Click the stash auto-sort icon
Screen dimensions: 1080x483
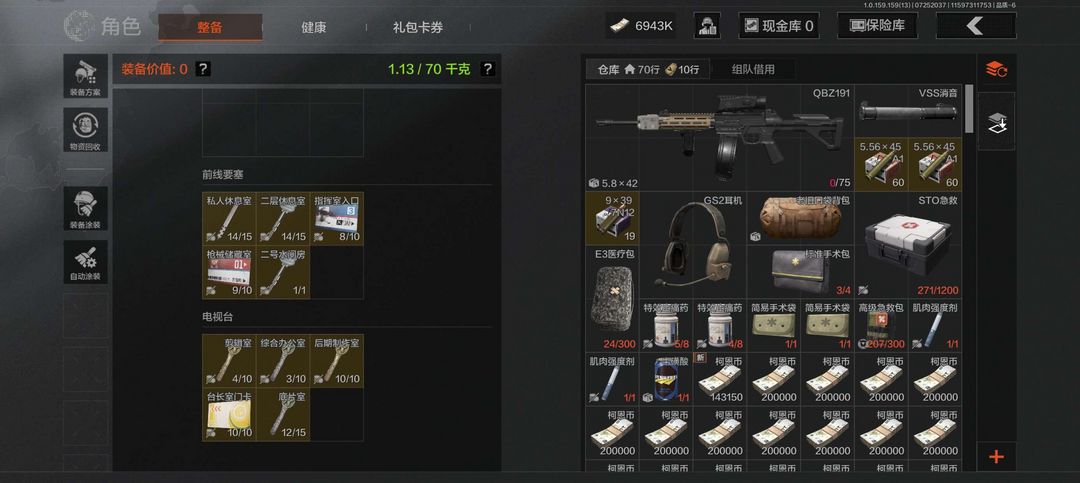coord(996,70)
